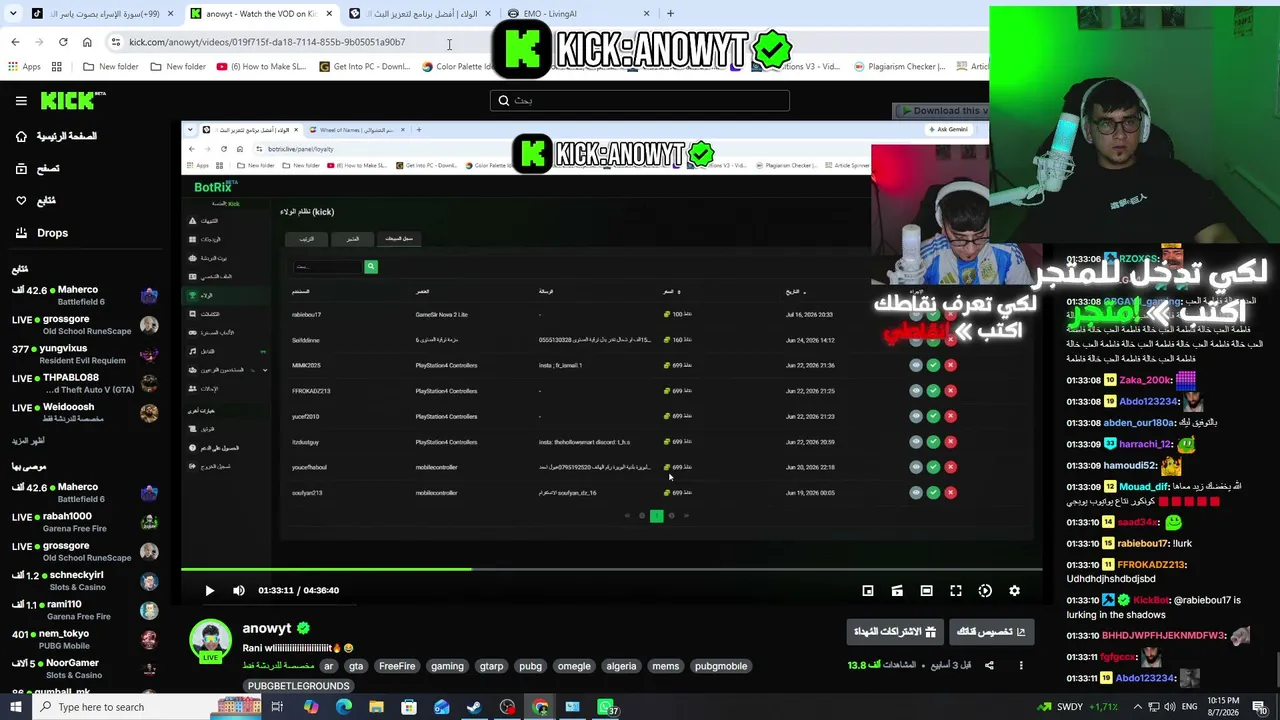
Task: Open THPABLO88 channel in sidebar
Action: [85, 383]
